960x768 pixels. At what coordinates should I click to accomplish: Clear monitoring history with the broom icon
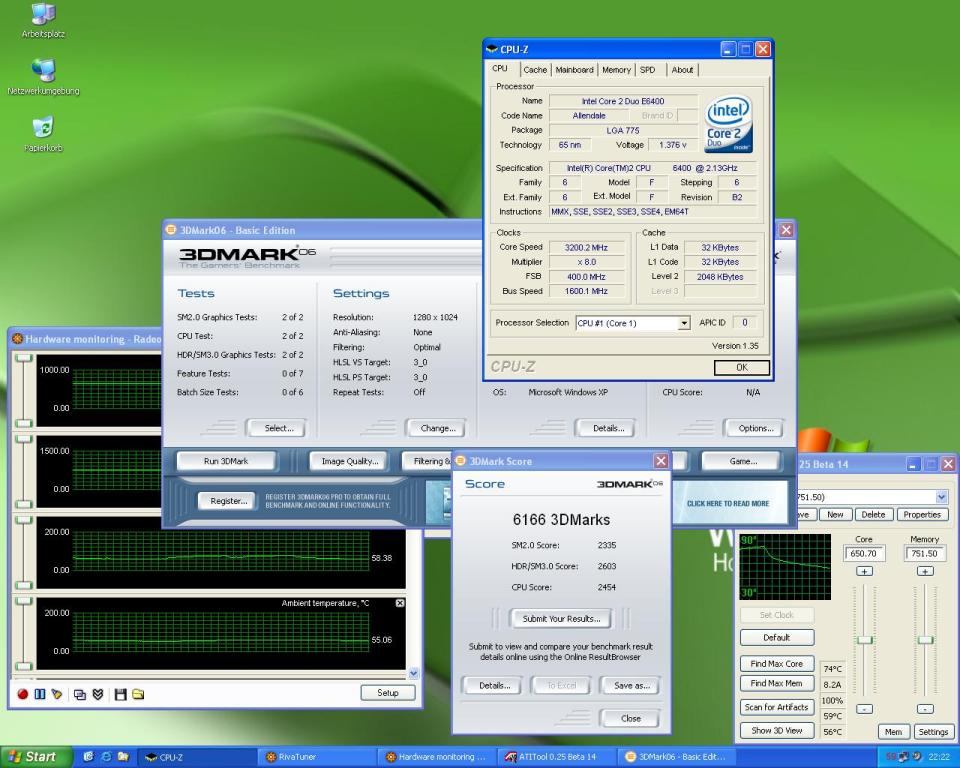point(57,694)
